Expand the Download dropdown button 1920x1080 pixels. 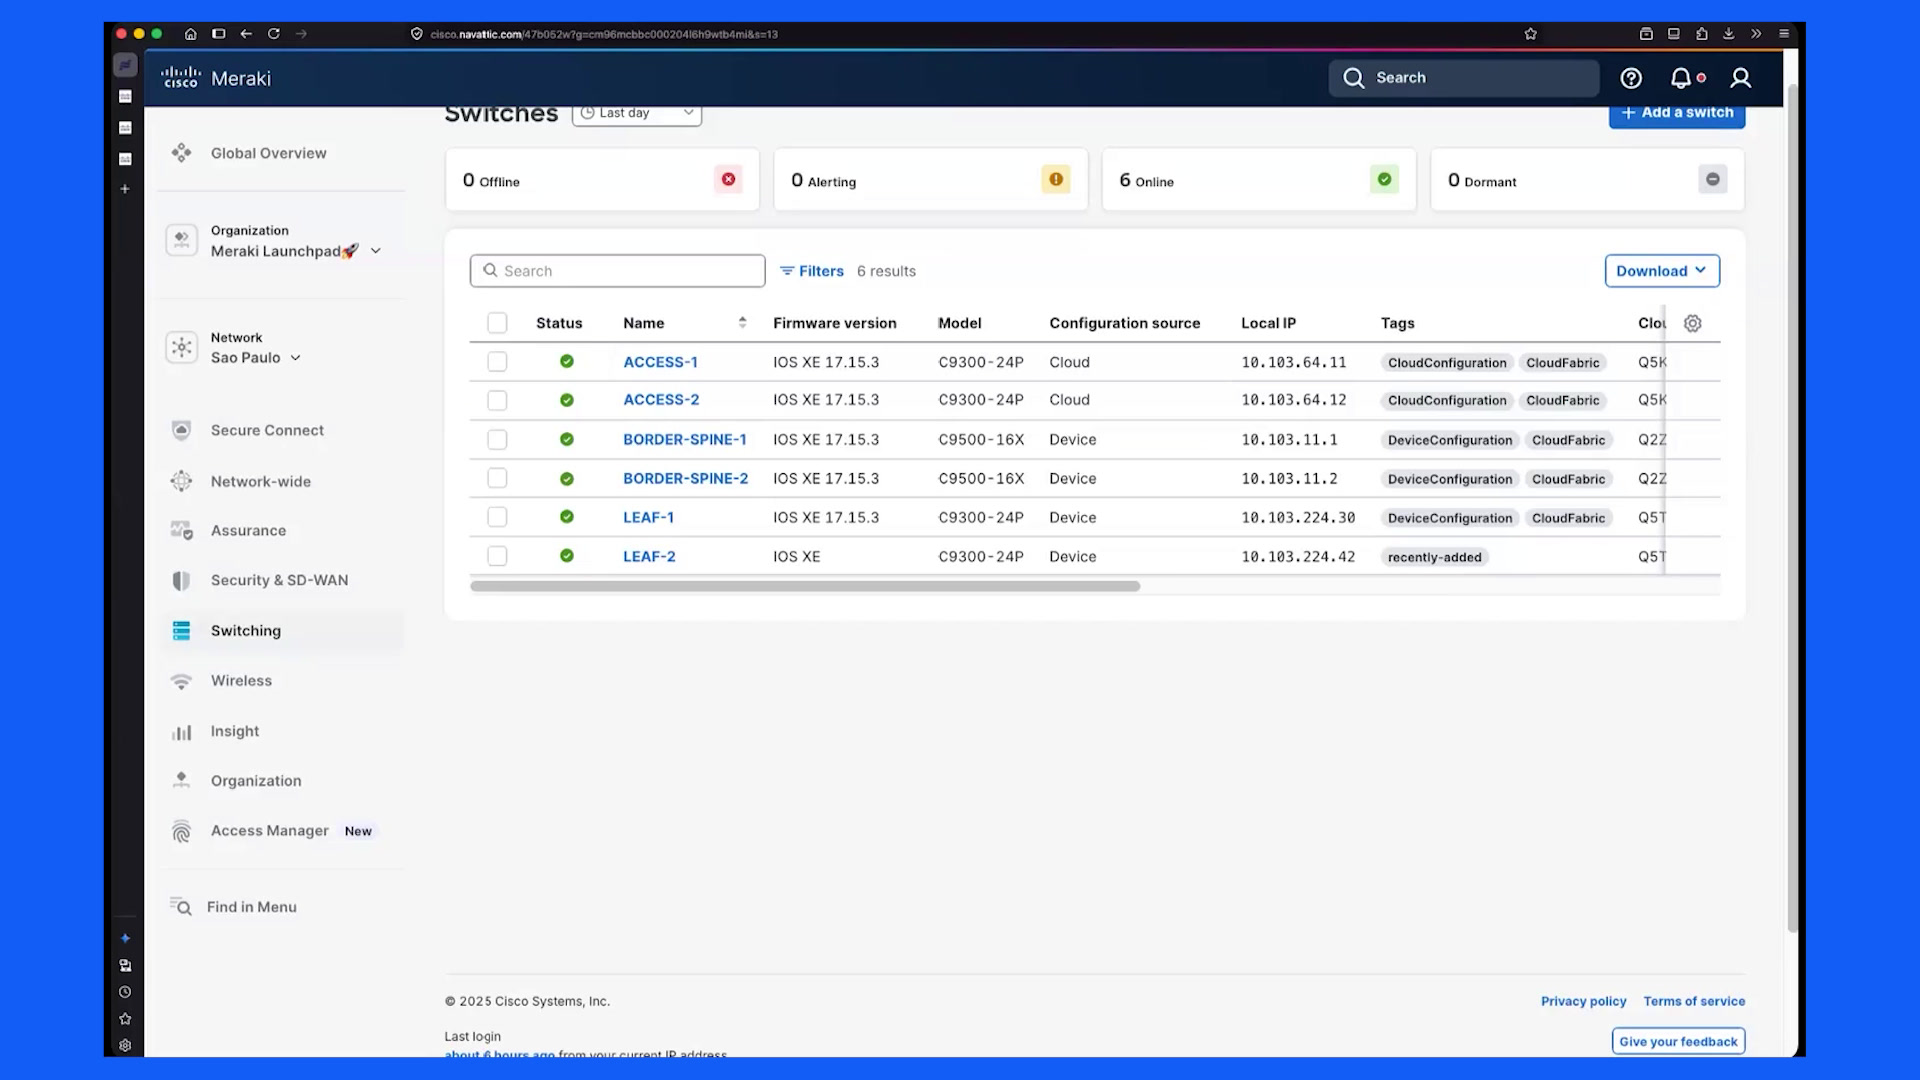point(1662,271)
